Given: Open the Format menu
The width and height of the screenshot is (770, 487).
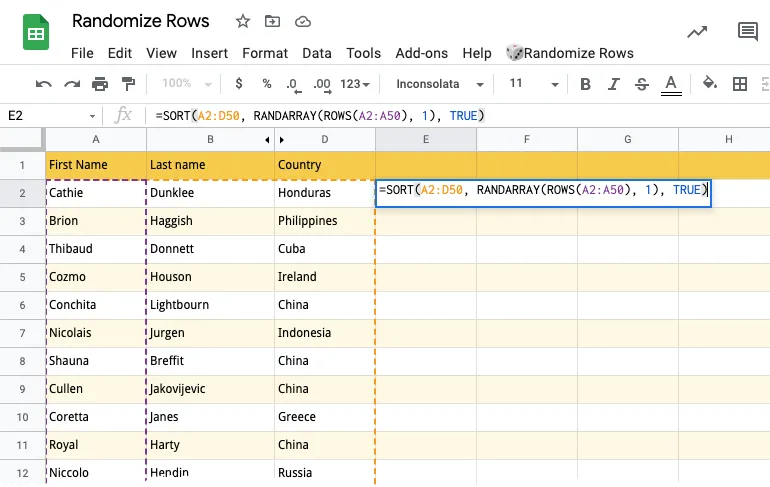Looking at the screenshot, I should (x=264, y=53).
